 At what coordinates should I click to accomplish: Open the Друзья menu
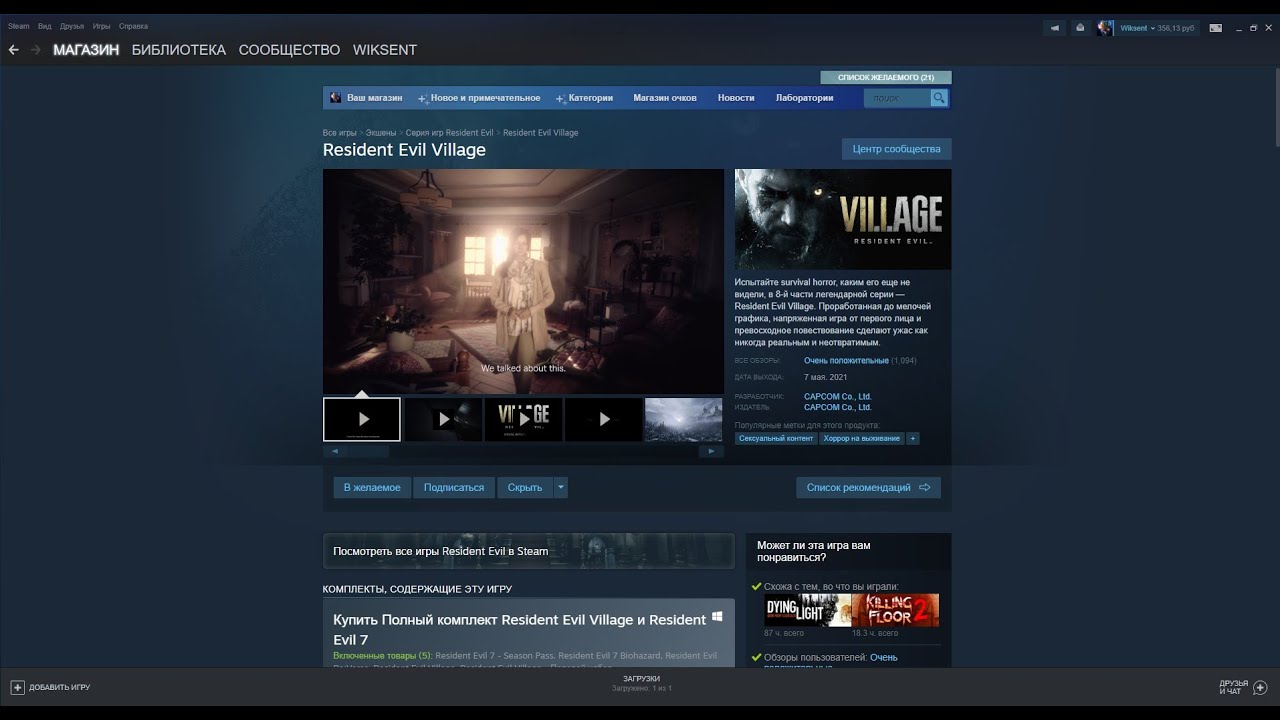(x=72, y=26)
